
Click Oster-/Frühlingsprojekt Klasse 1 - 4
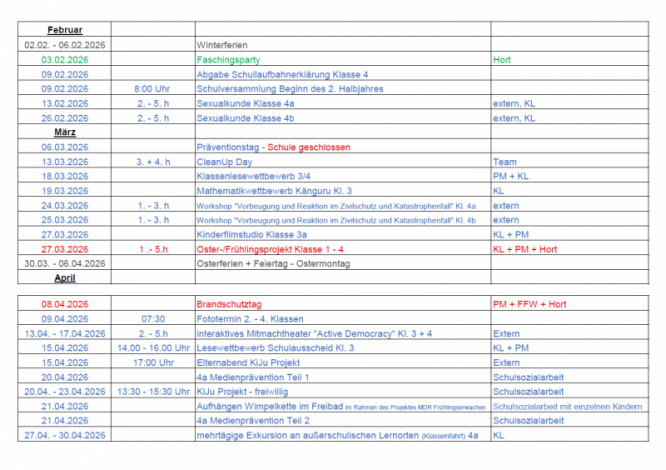click(x=270, y=249)
